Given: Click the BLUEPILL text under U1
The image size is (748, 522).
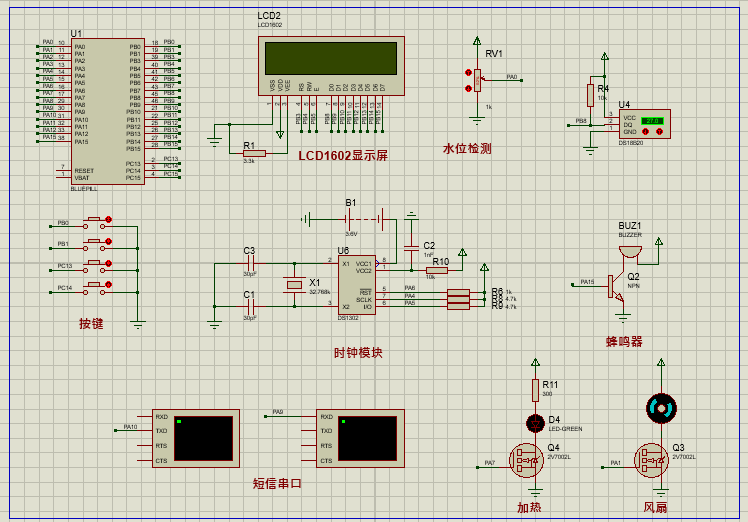Looking at the screenshot, I should coord(84,189).
